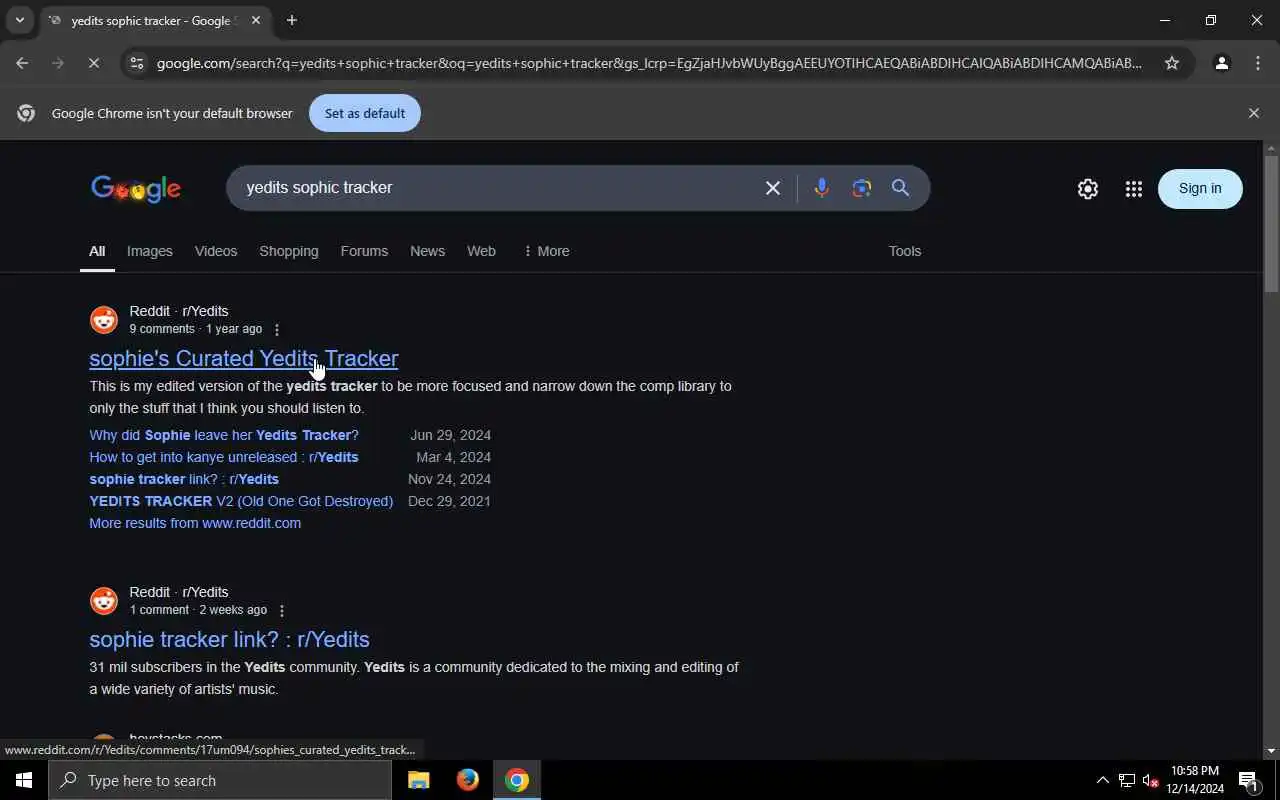Close the yedits sophic tracker tab
Image resolution: width=1280 pixels, height=800 pixels.
coord(256,20)
